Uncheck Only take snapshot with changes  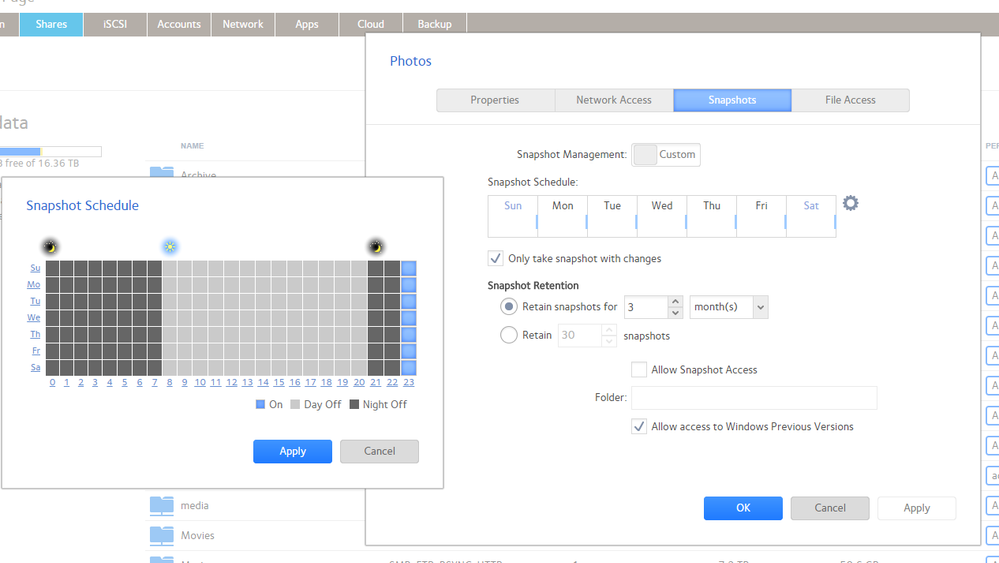pos(496,258)
